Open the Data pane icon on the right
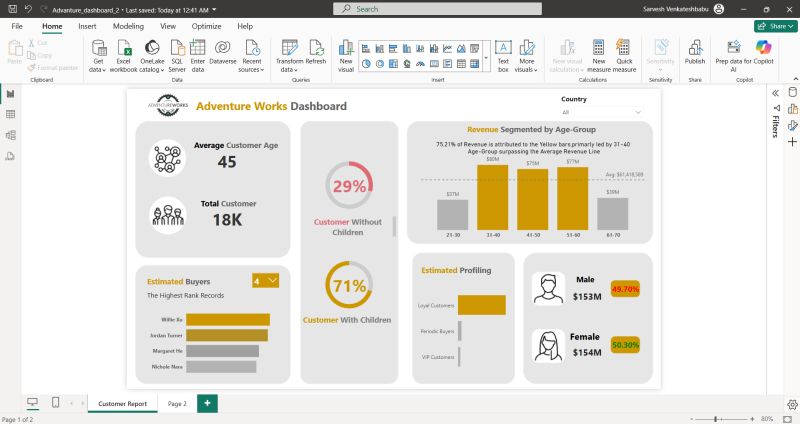 792,92
